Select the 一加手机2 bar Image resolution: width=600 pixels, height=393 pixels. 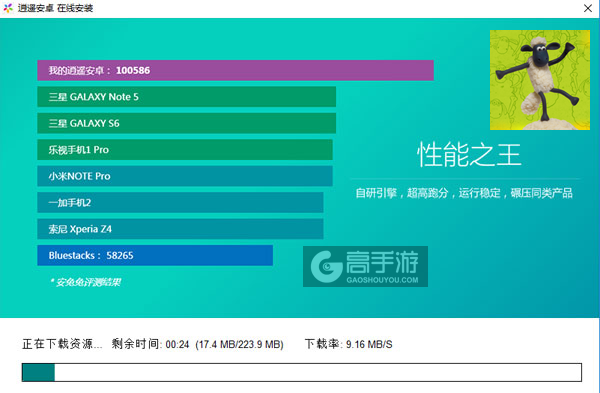(x=180, y=202)
